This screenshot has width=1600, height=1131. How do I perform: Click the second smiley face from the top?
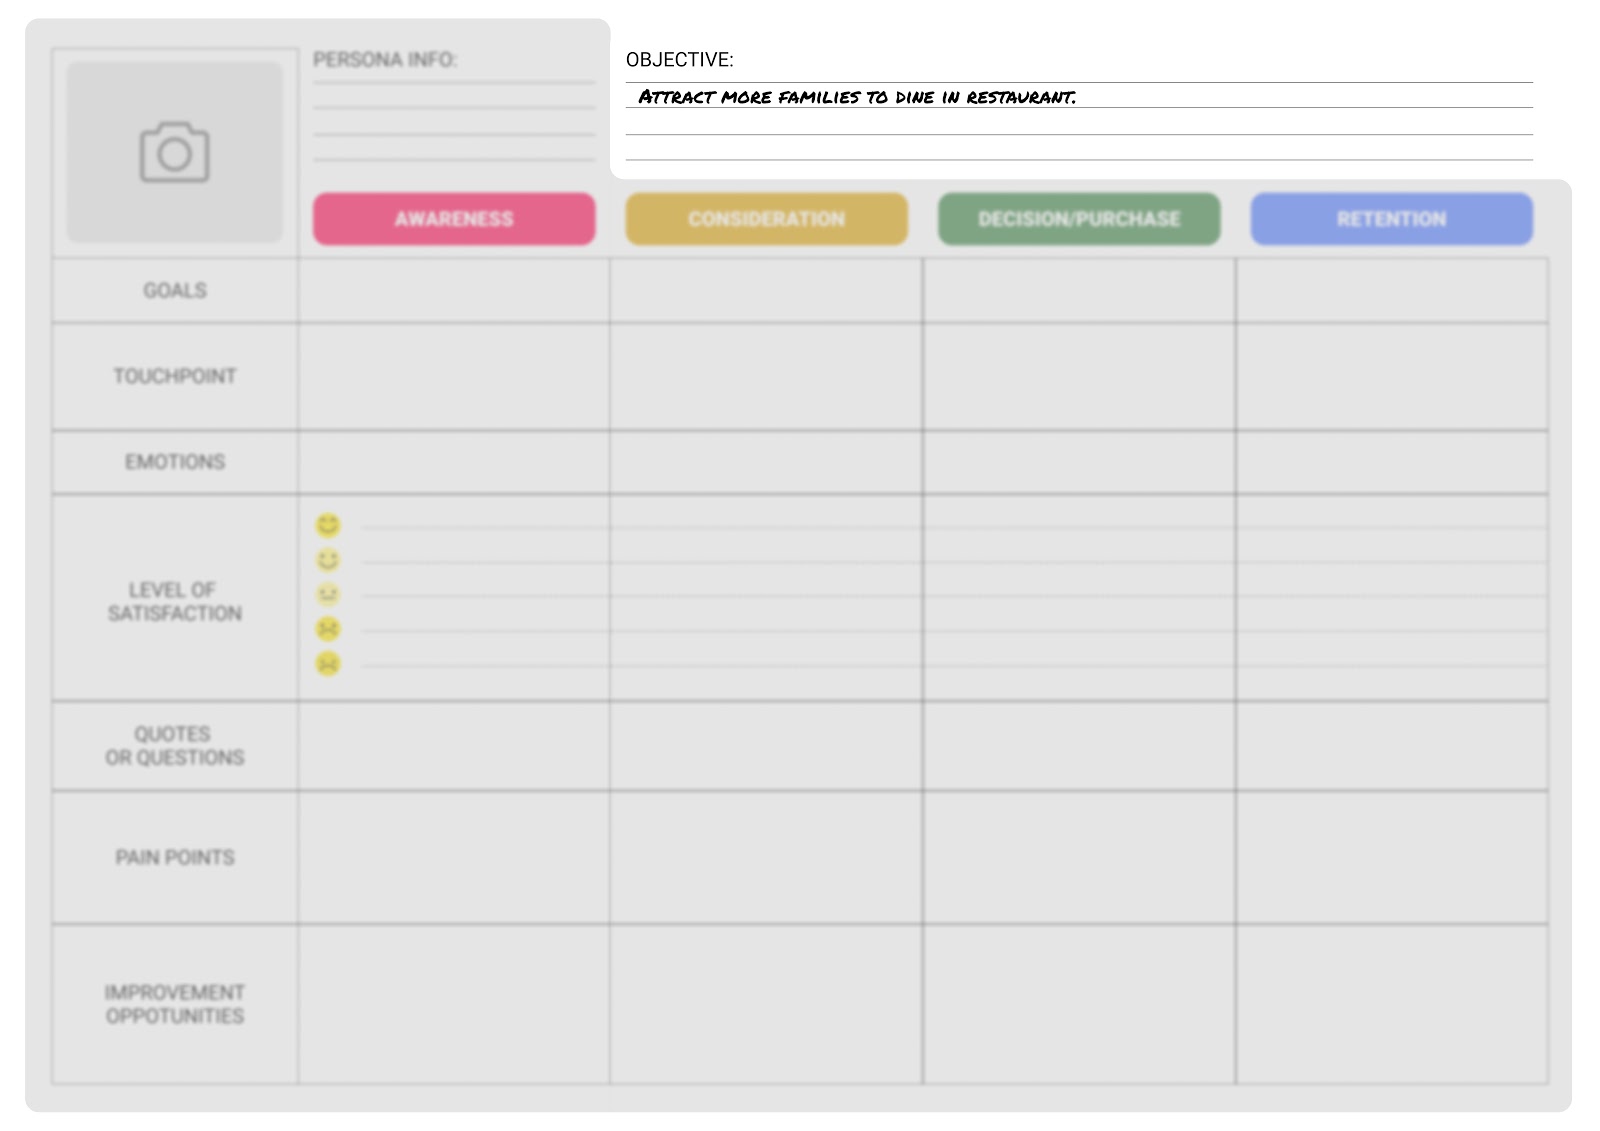point(328,560)
